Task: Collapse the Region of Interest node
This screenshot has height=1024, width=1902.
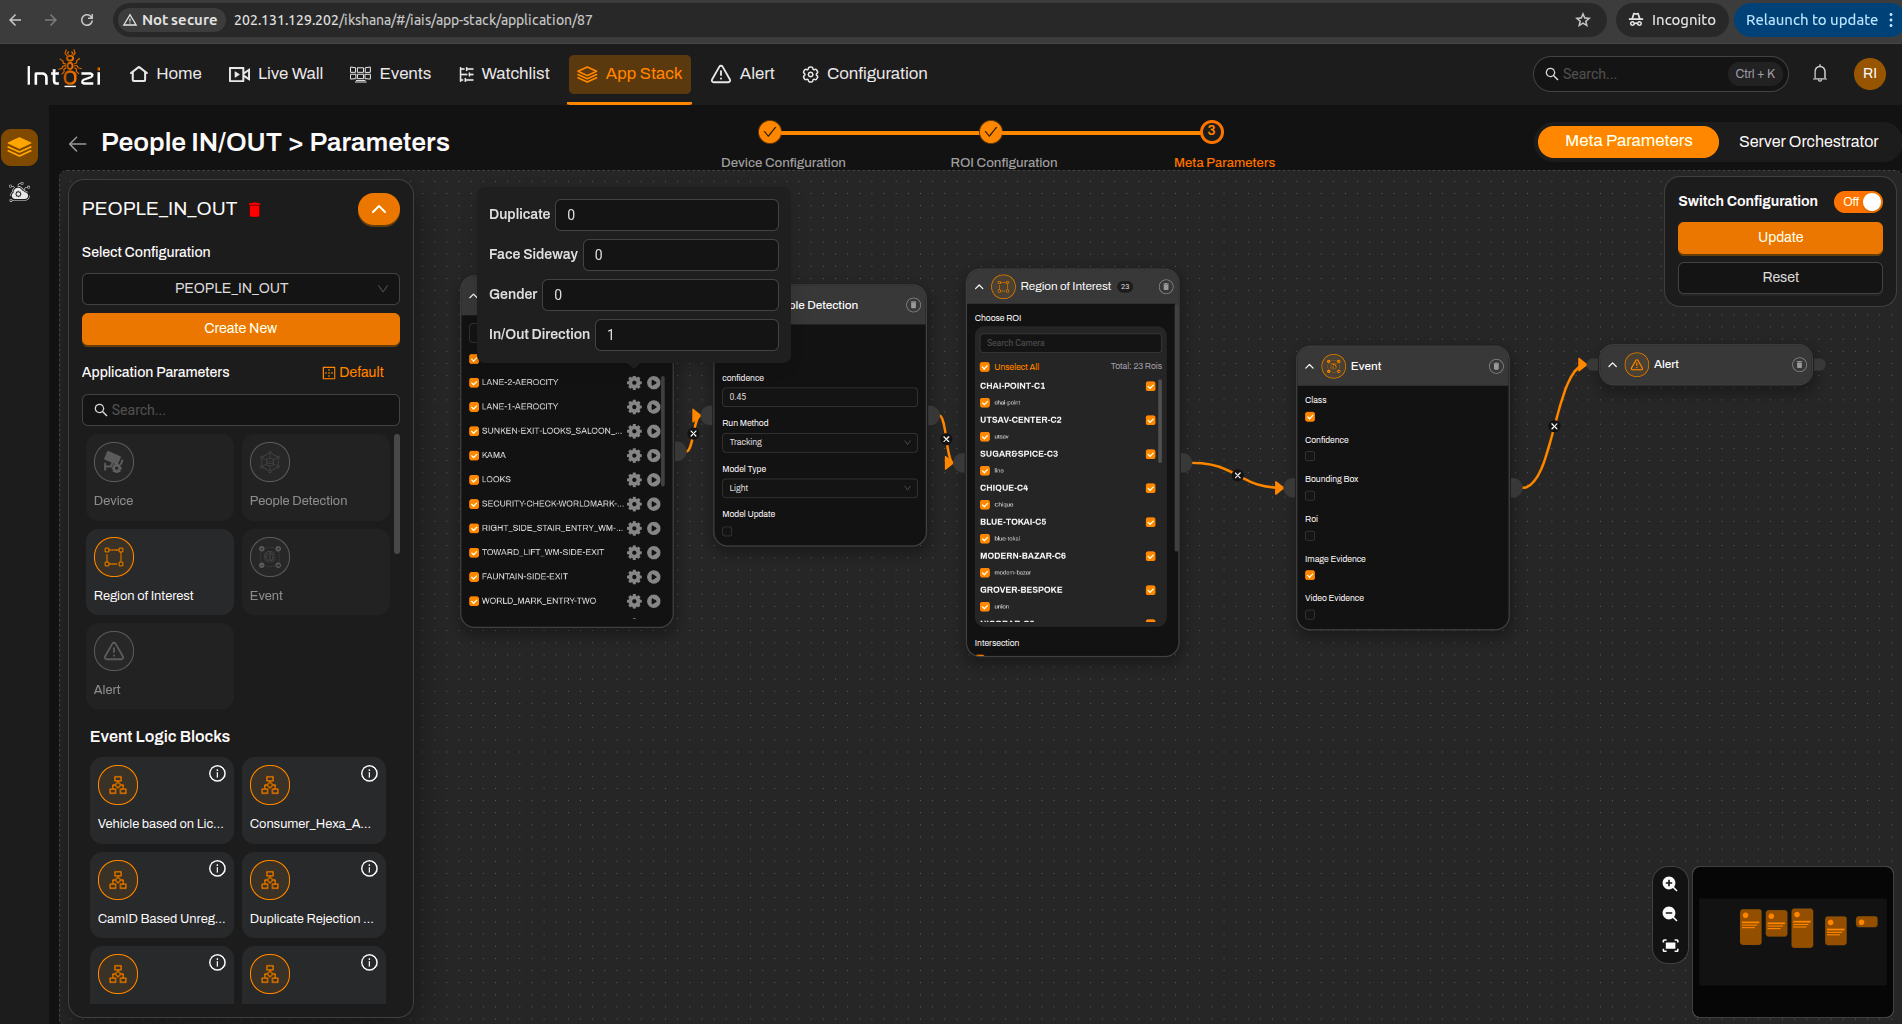Action: [979, 287]
